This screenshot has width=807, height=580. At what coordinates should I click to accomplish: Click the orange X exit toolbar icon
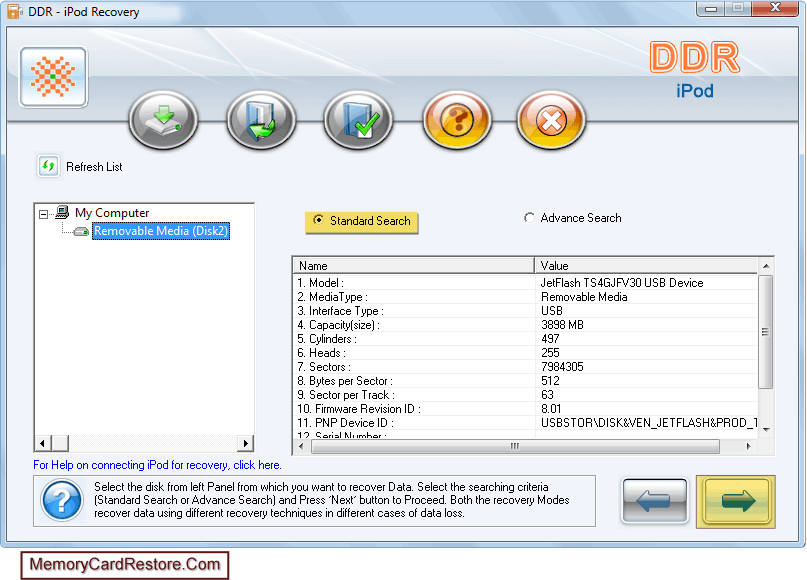[x=551, y=120]
